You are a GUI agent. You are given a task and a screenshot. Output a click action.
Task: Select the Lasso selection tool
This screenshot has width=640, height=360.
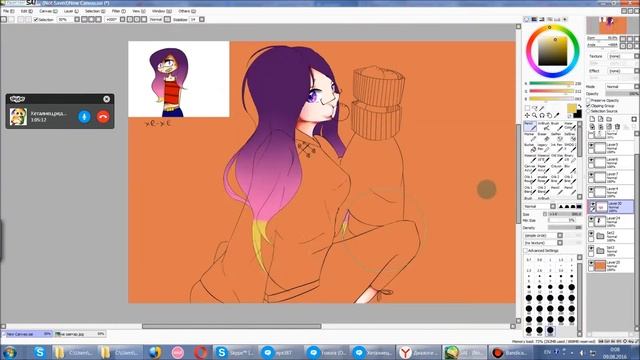[534, 108]
